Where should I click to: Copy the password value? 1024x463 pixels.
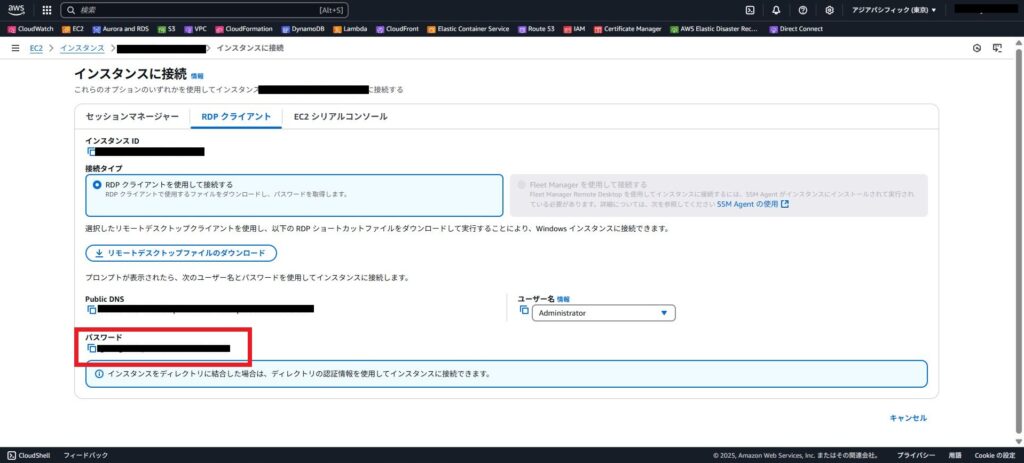click(x=91, y=348)
